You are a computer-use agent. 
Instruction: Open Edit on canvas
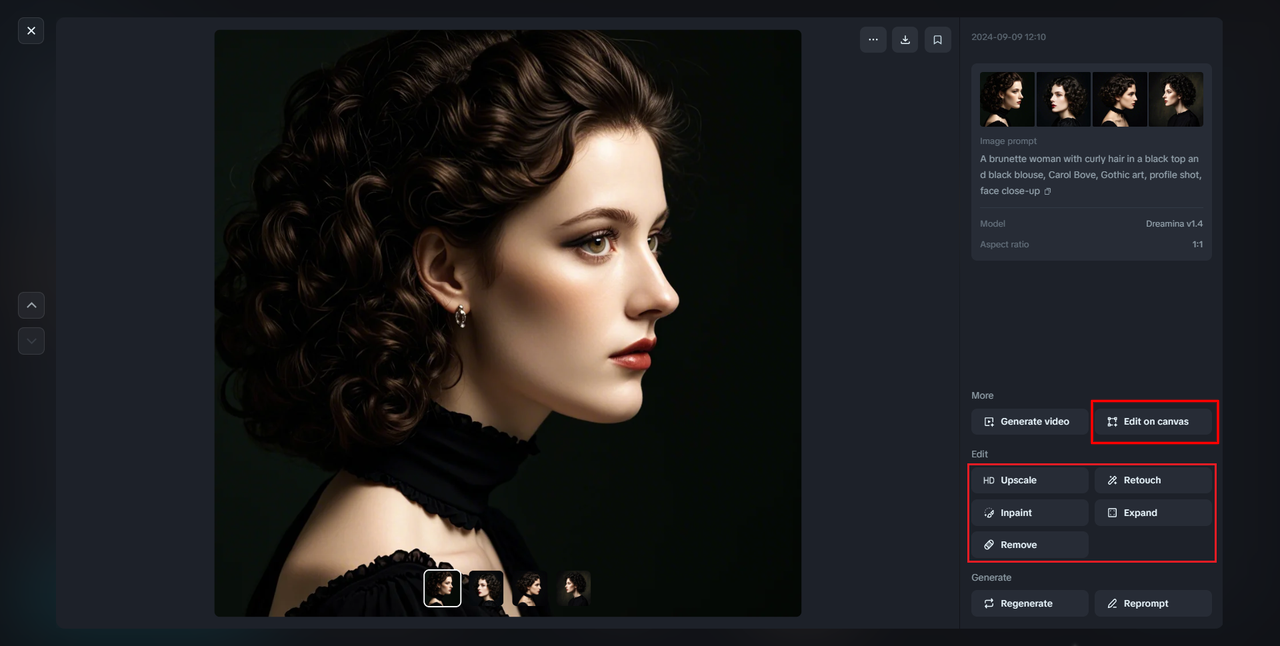coord(1153,422)
